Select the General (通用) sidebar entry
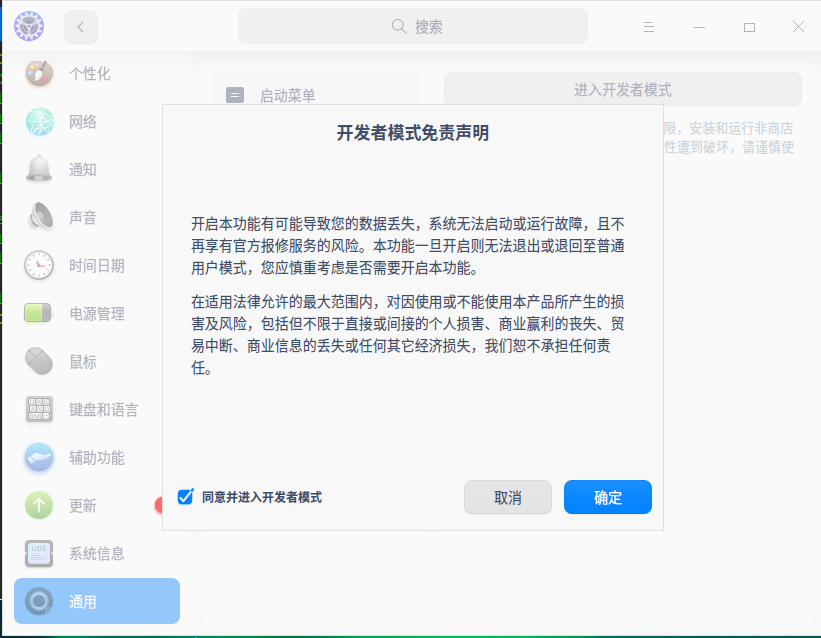This screenshot has width=821, height=638. pos(95,601)
